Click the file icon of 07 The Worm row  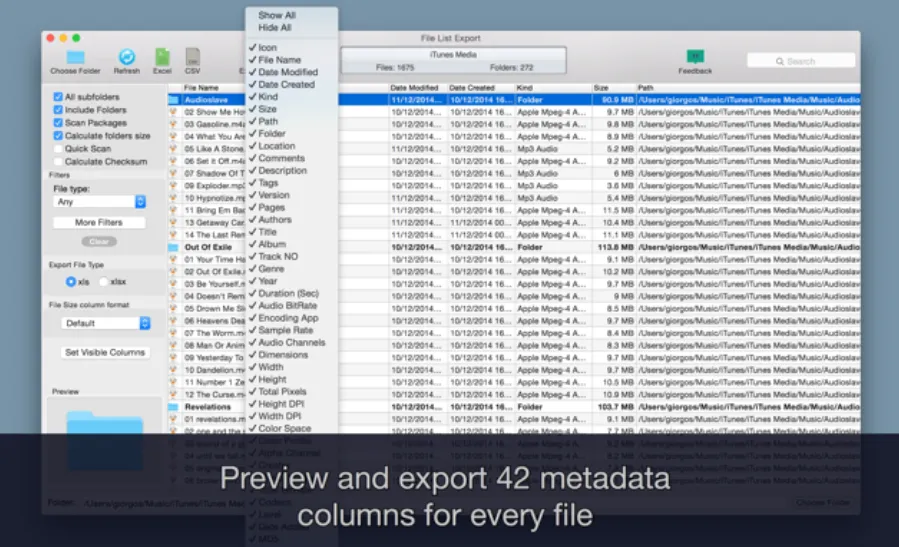[x=173, y=333]
